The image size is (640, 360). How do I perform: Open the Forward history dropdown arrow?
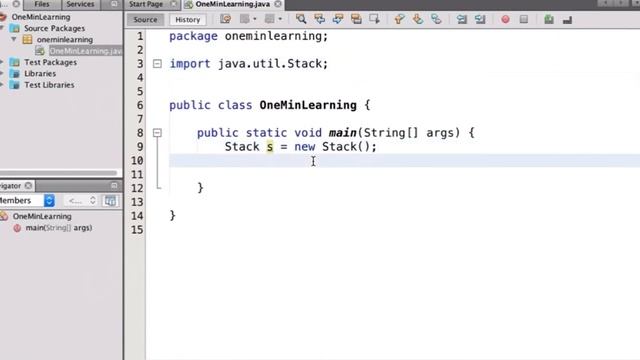pos(280,19)
